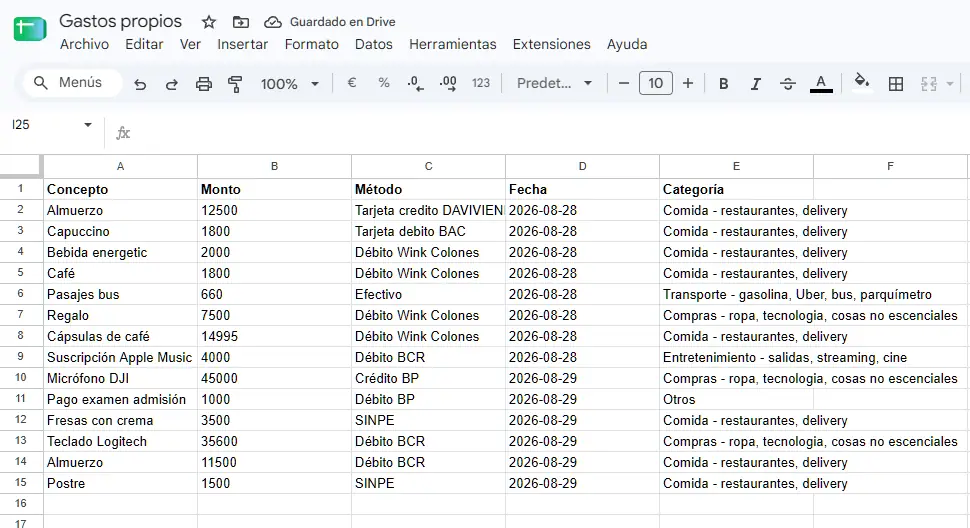This screenshot has width=970, height=528.
Task: Expand the name box dropdown arrow
Action: pos(88,125)
